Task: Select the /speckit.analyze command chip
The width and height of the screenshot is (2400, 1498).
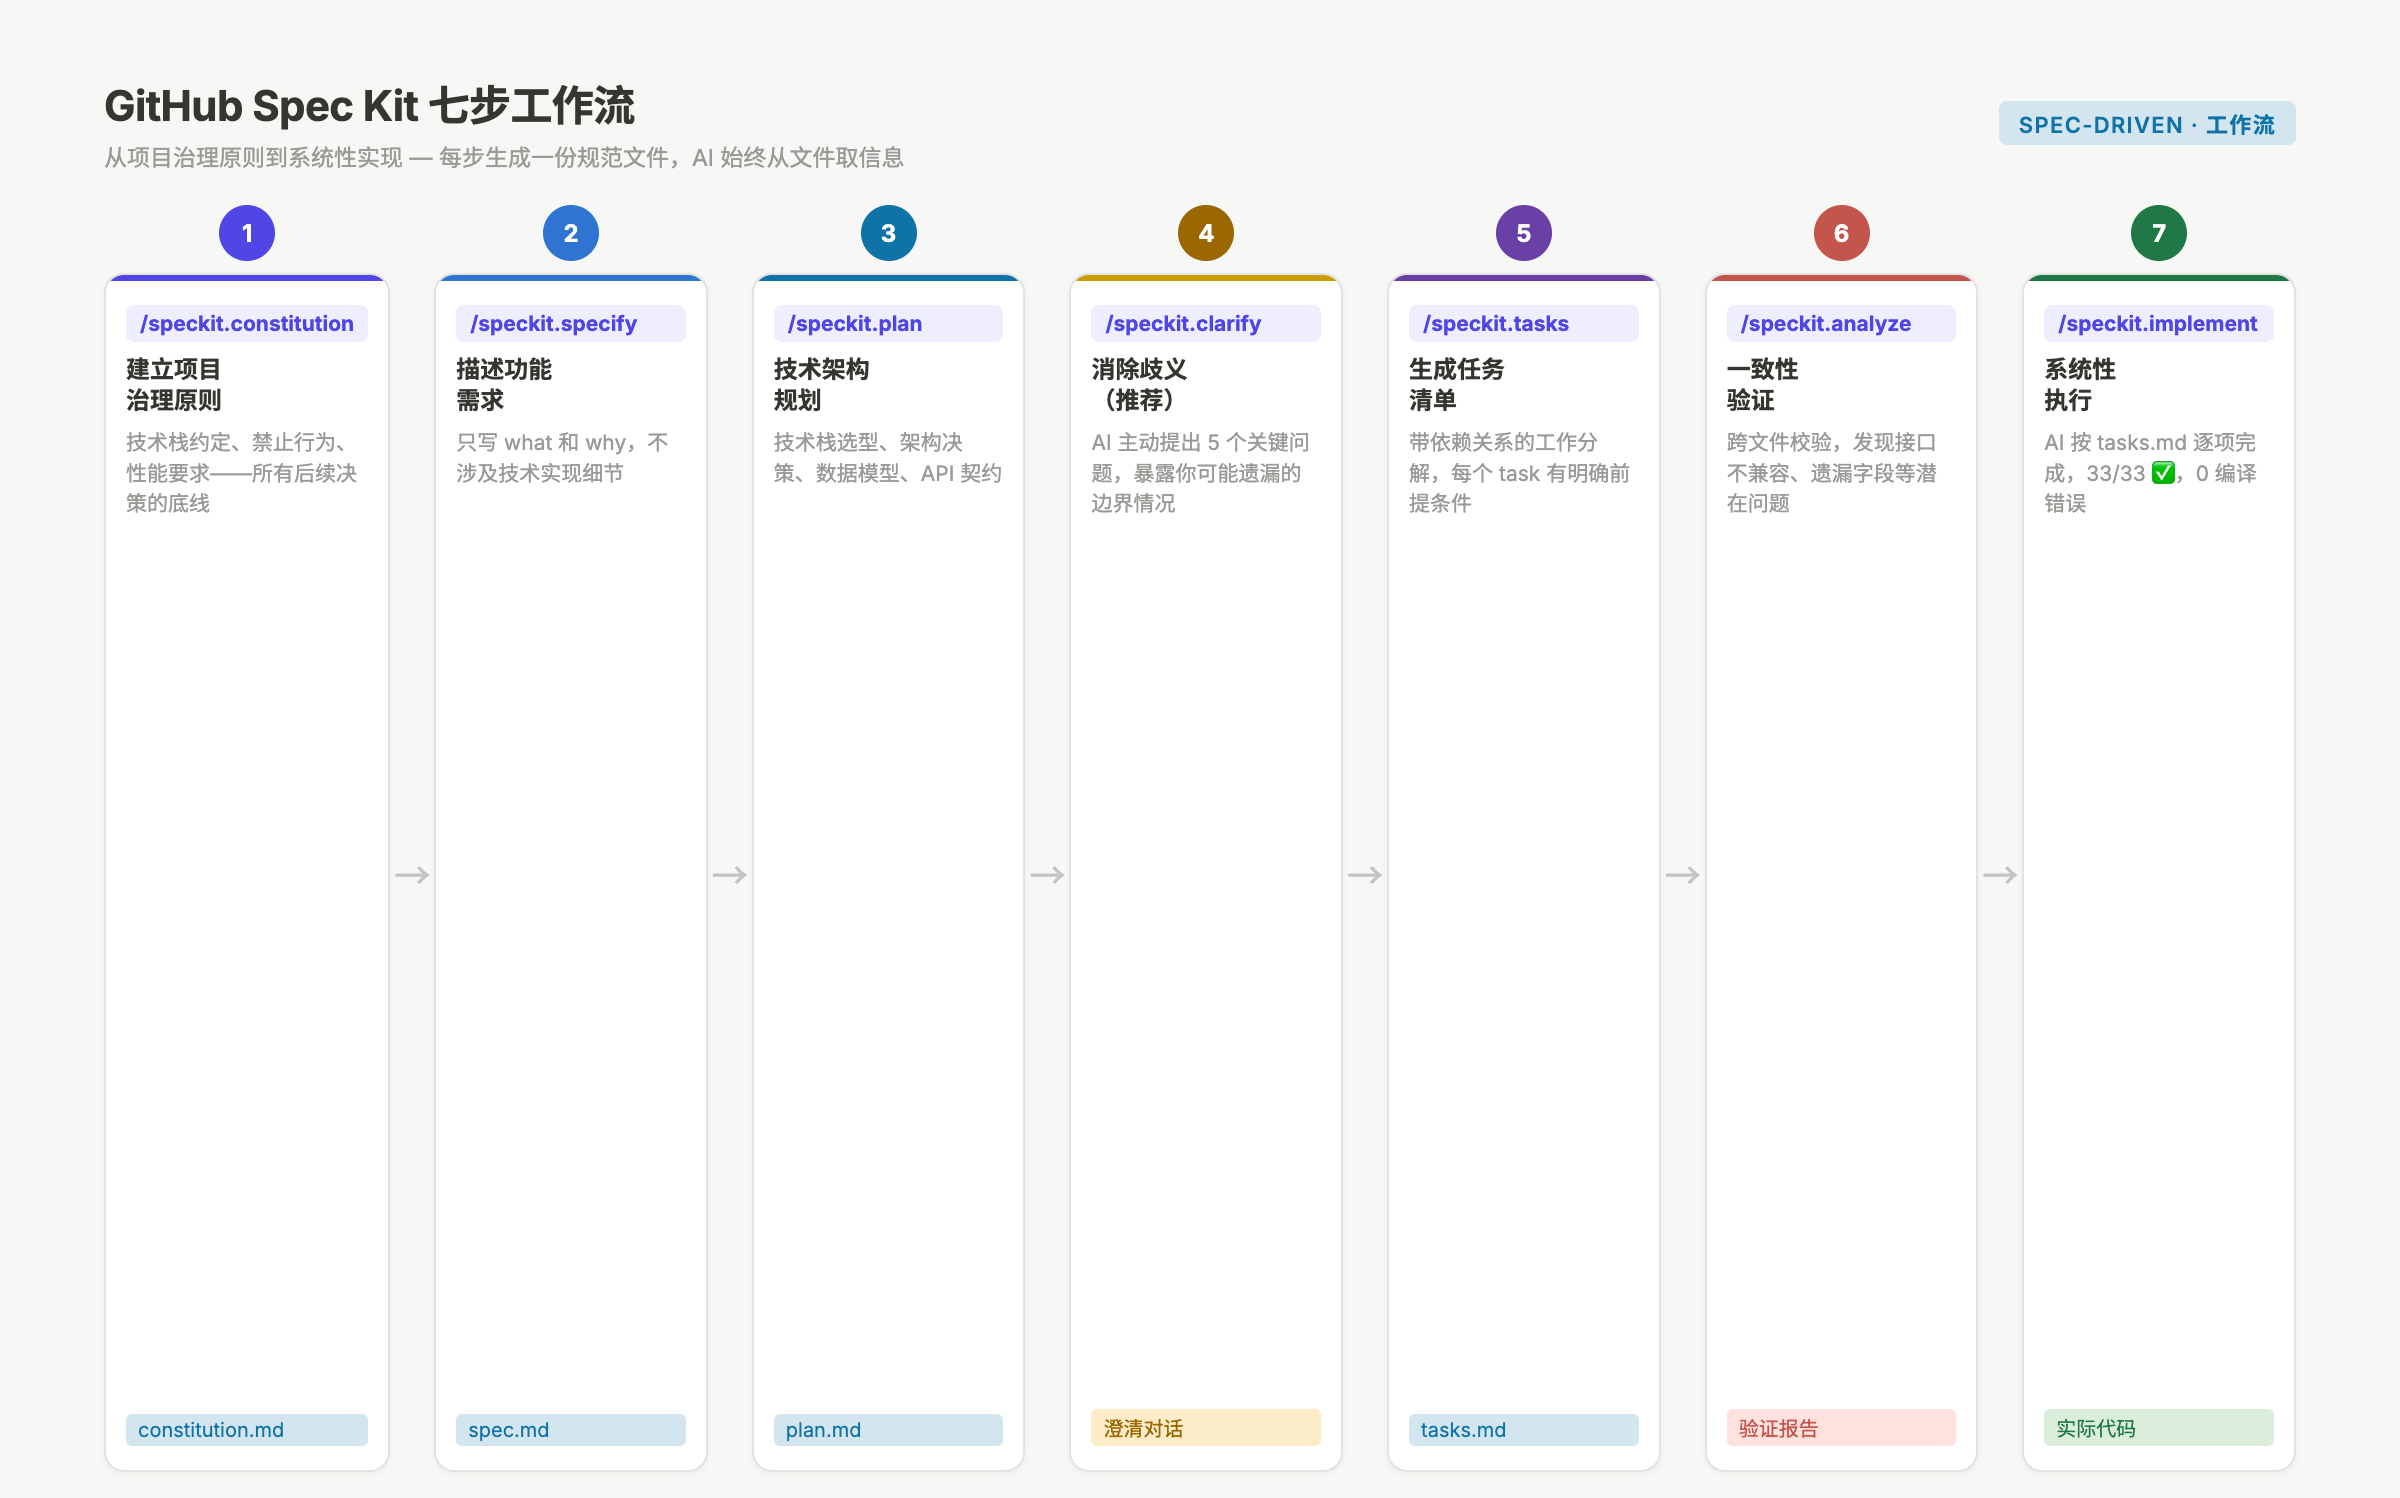Action: [x=1842, y=324]
